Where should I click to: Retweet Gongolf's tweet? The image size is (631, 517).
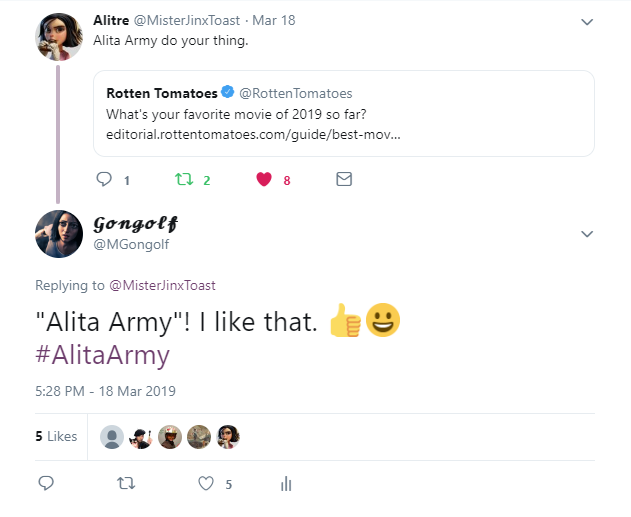(x=125, y=484)
